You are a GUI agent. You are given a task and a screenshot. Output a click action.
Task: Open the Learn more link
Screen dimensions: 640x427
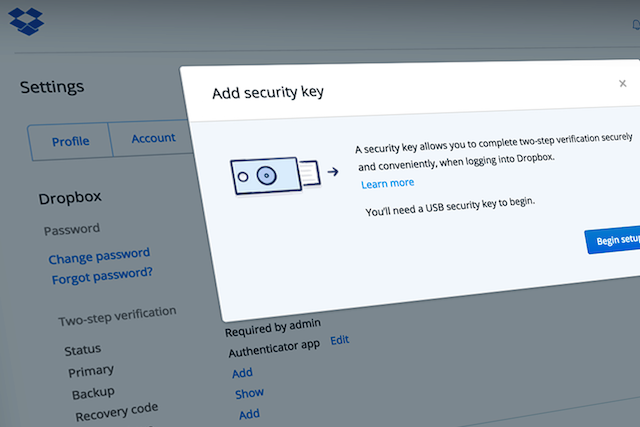(387, 183)
